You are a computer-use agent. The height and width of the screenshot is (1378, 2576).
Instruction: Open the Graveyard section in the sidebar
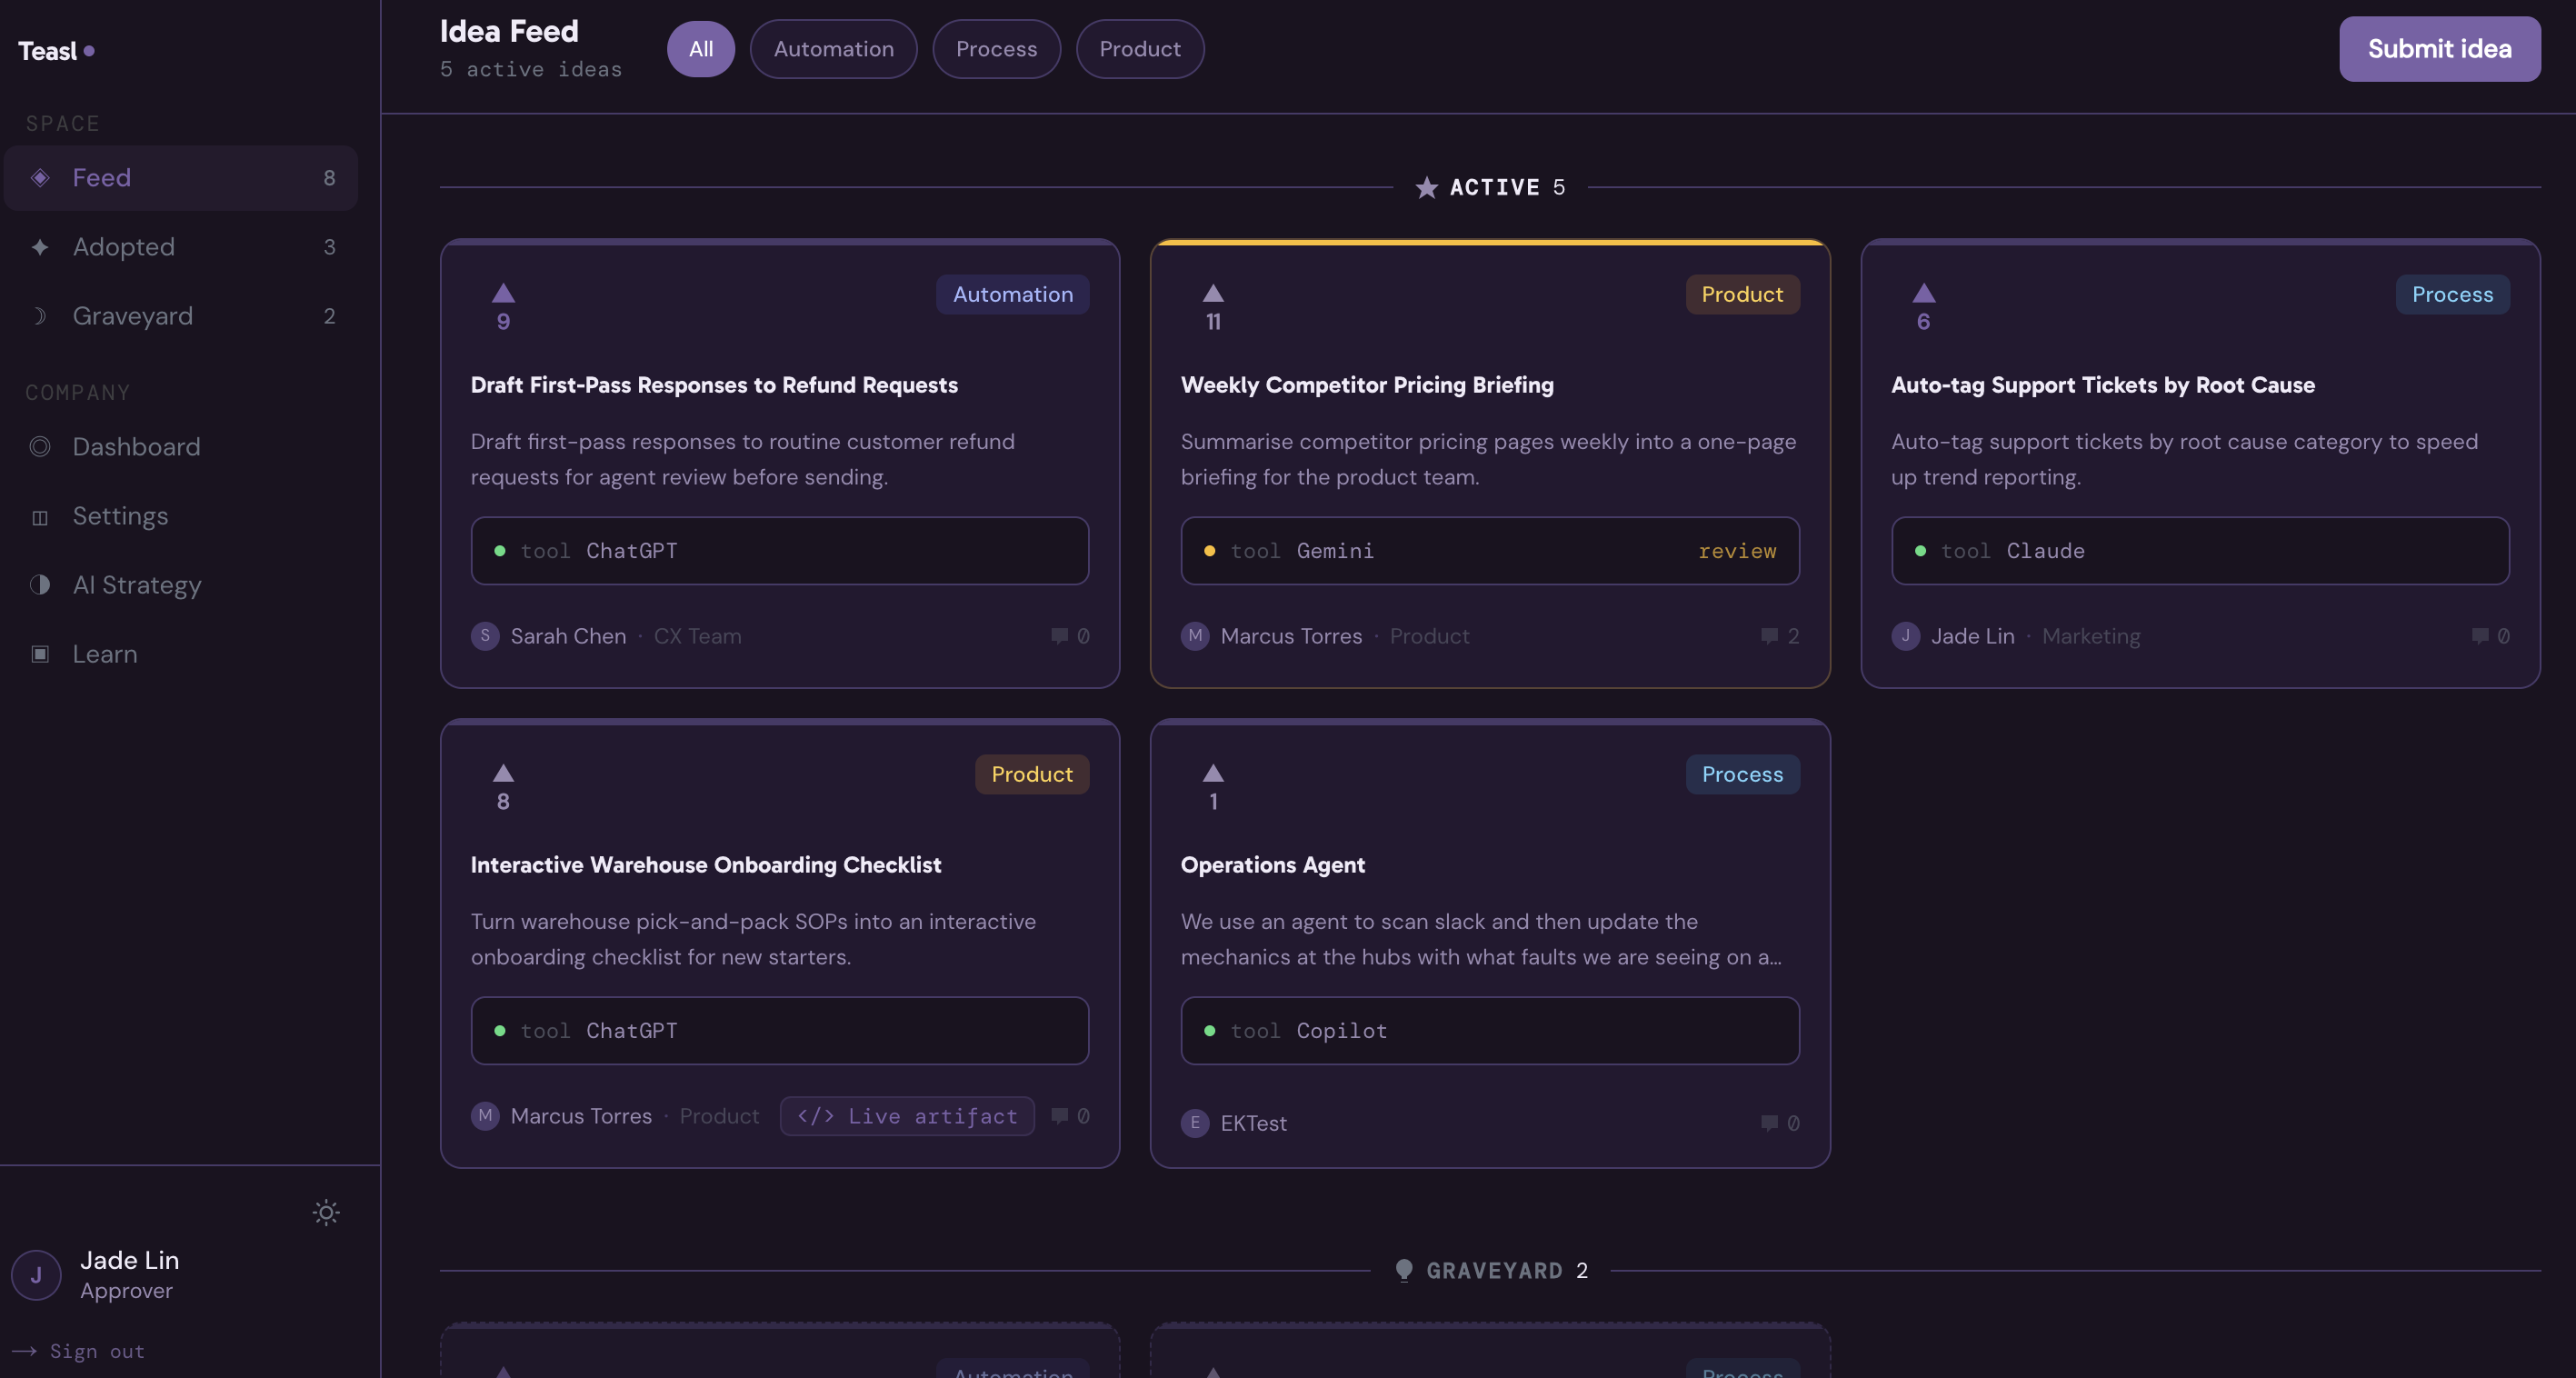click(x=181, y=316)
